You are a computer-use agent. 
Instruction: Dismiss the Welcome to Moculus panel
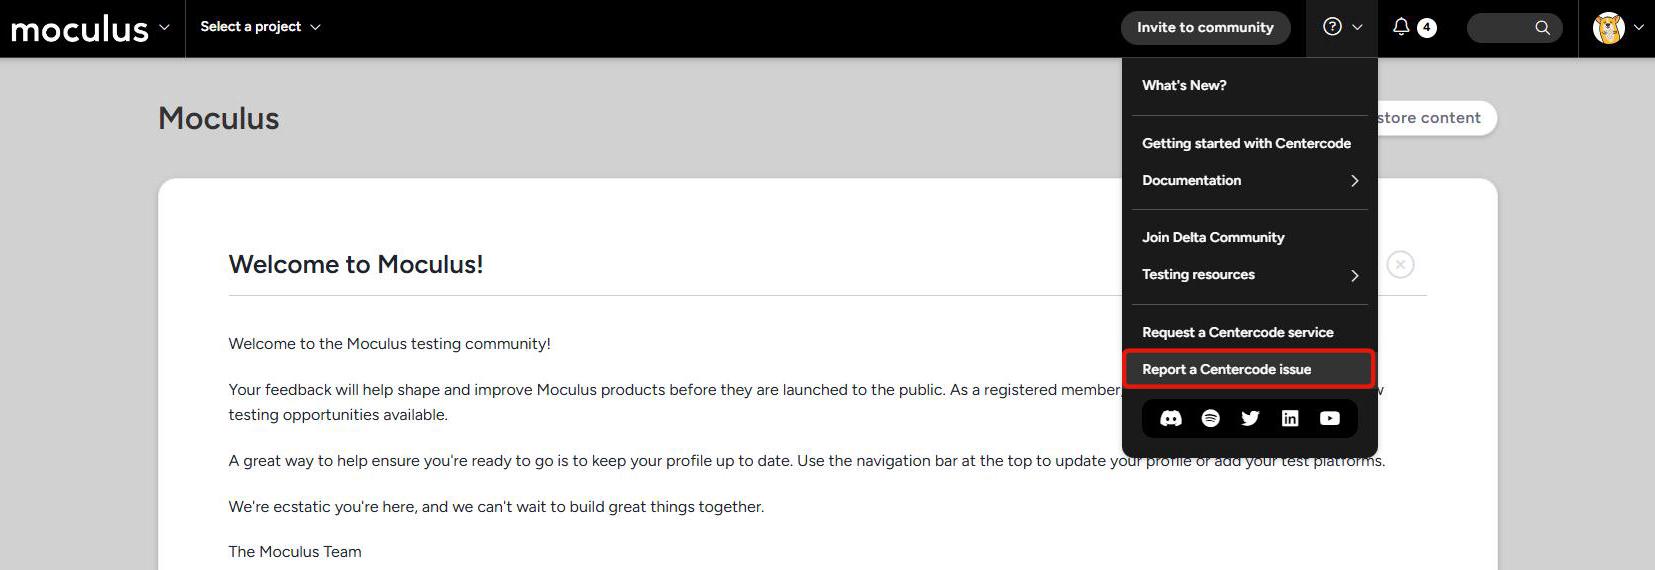(x=1400, y=264)
